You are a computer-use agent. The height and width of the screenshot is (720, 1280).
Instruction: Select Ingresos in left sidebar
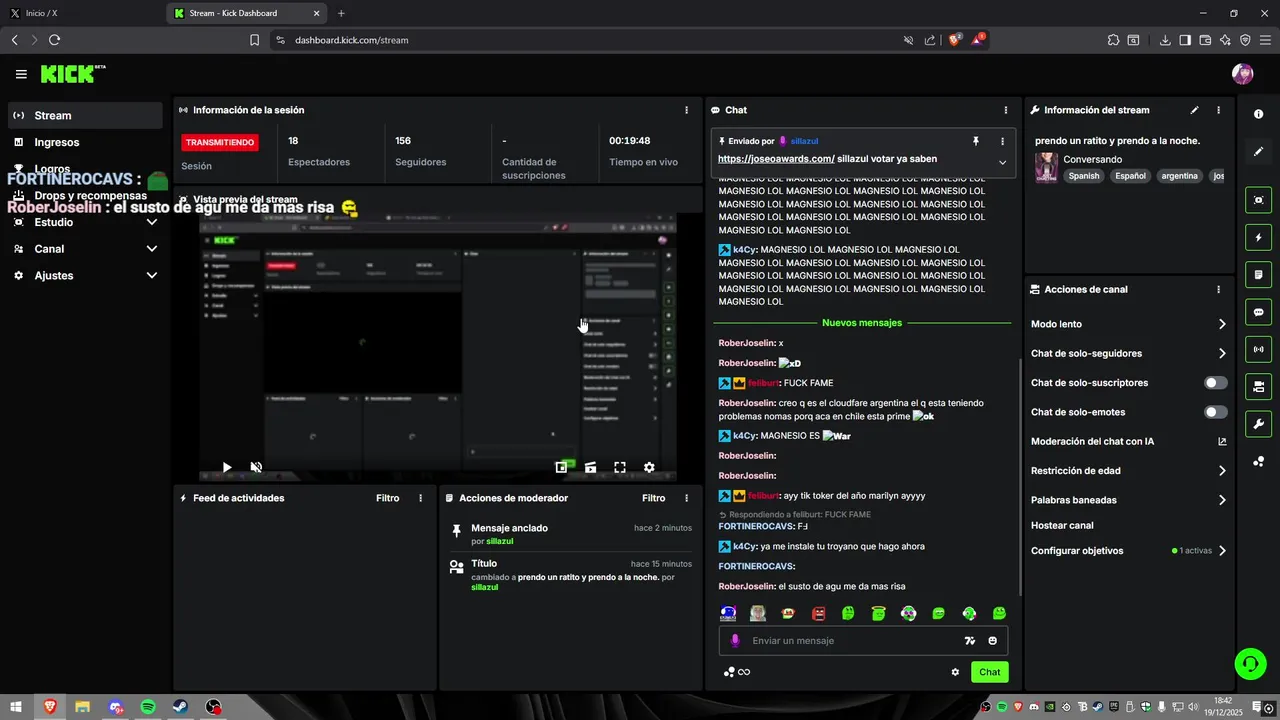pyautogui.click(x=84, y=142)
